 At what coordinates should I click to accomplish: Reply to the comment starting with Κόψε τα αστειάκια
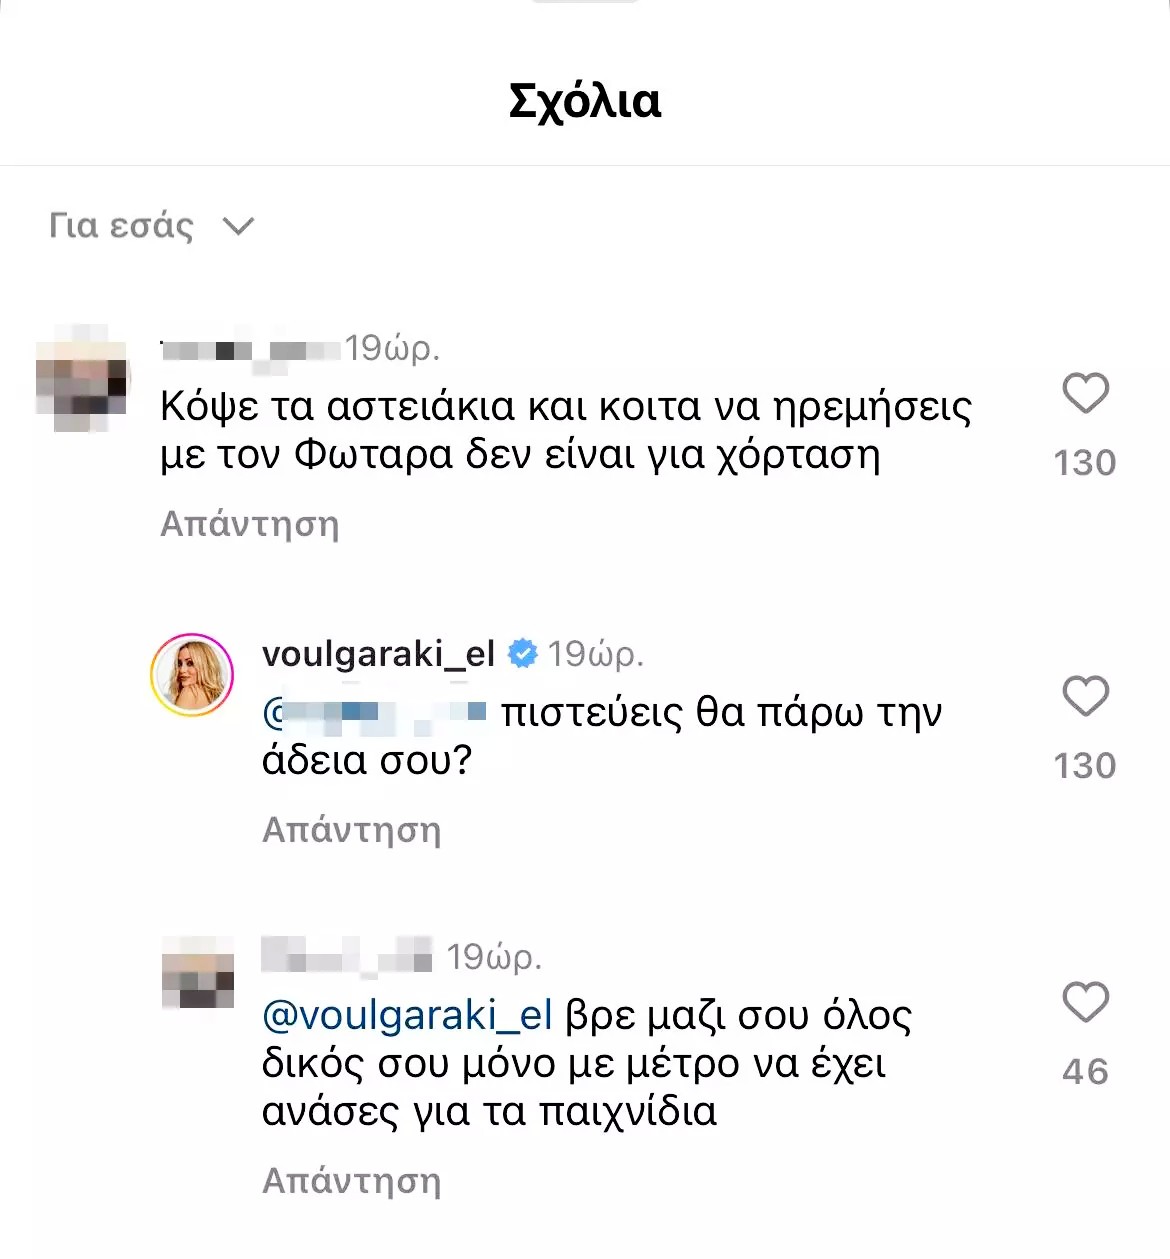(x=250, y=524)
